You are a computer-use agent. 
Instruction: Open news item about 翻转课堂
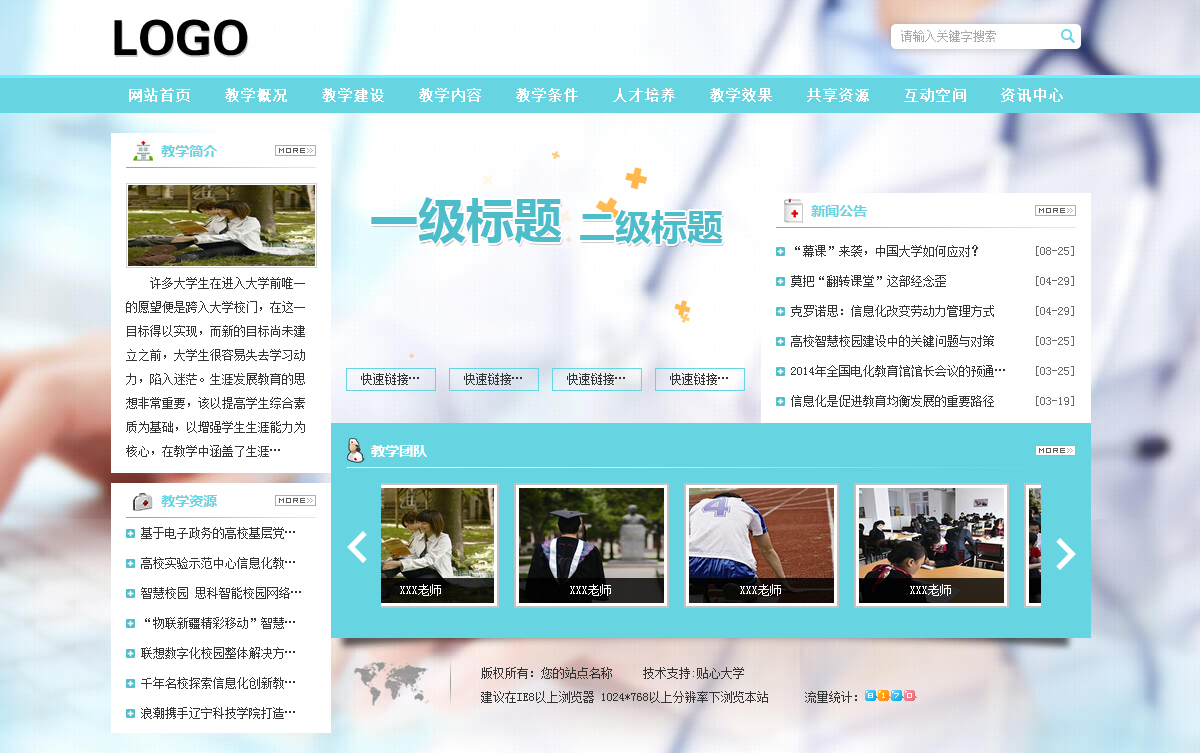pyautogui.click(x=868, y=281)
